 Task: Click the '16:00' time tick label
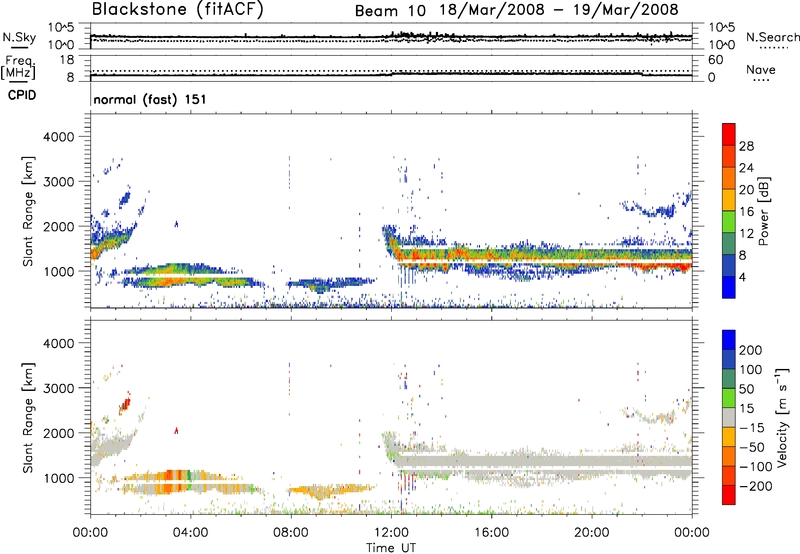tap(491, 533)
